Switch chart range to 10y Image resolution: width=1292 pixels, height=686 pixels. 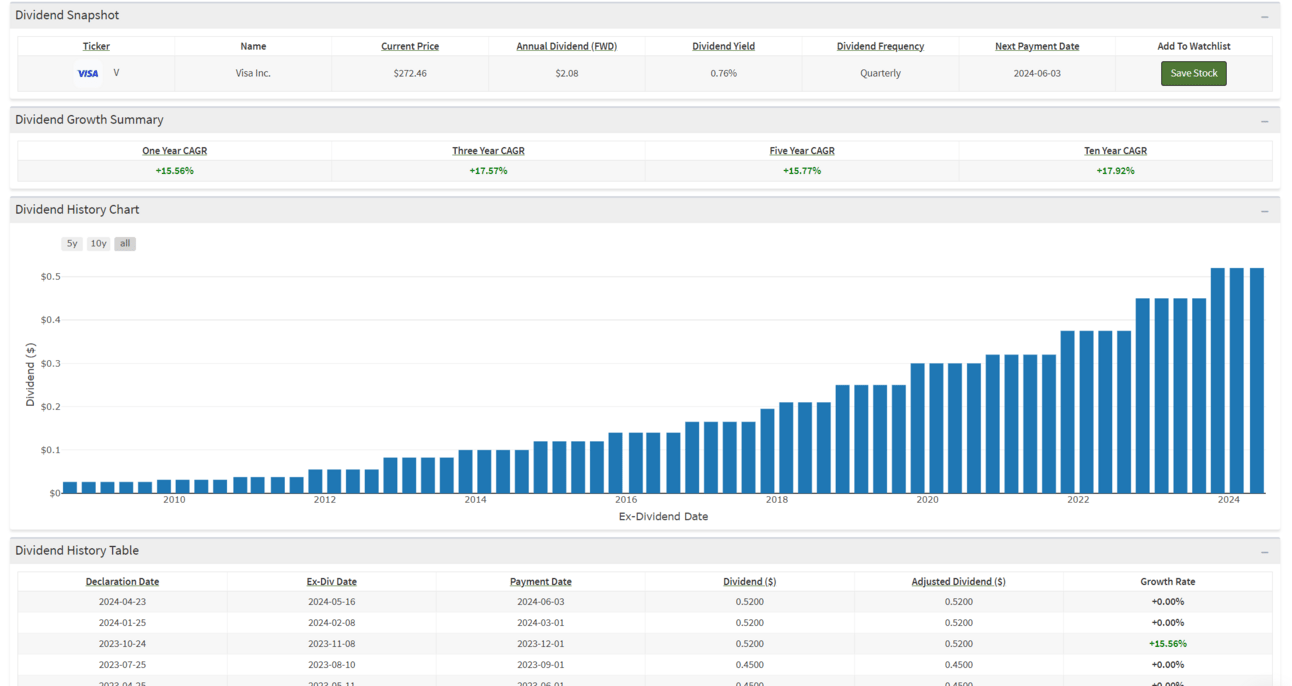tap(98, 243)
